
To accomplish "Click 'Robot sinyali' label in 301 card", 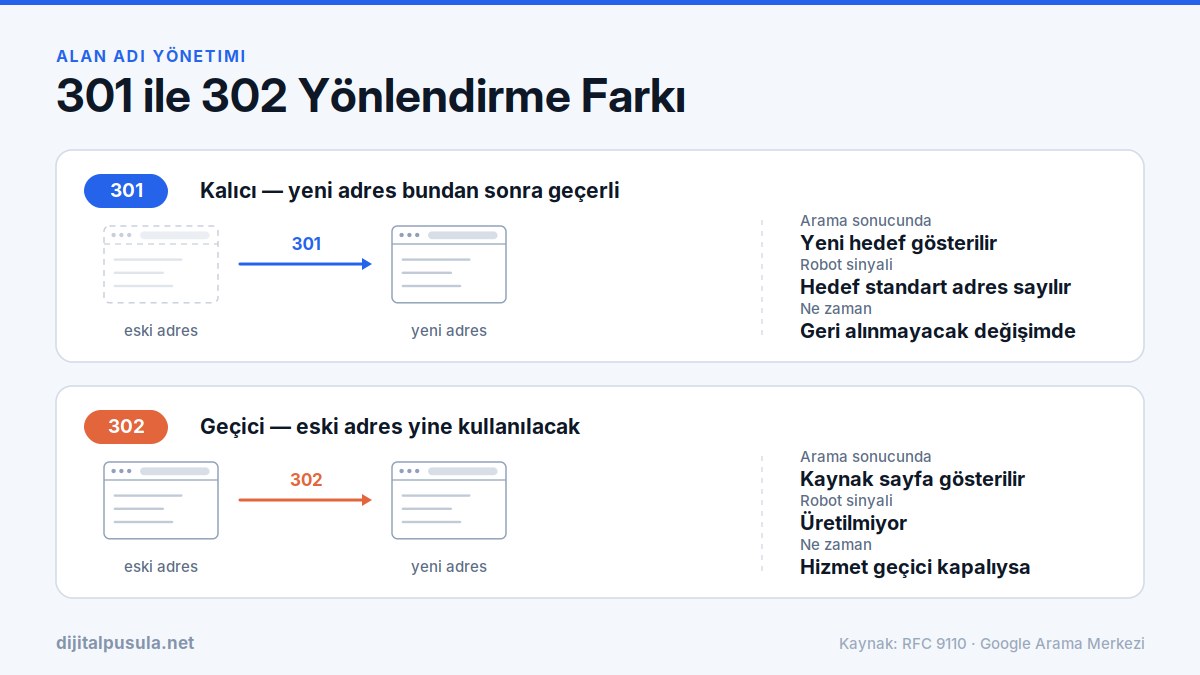I will click(846, 265).
